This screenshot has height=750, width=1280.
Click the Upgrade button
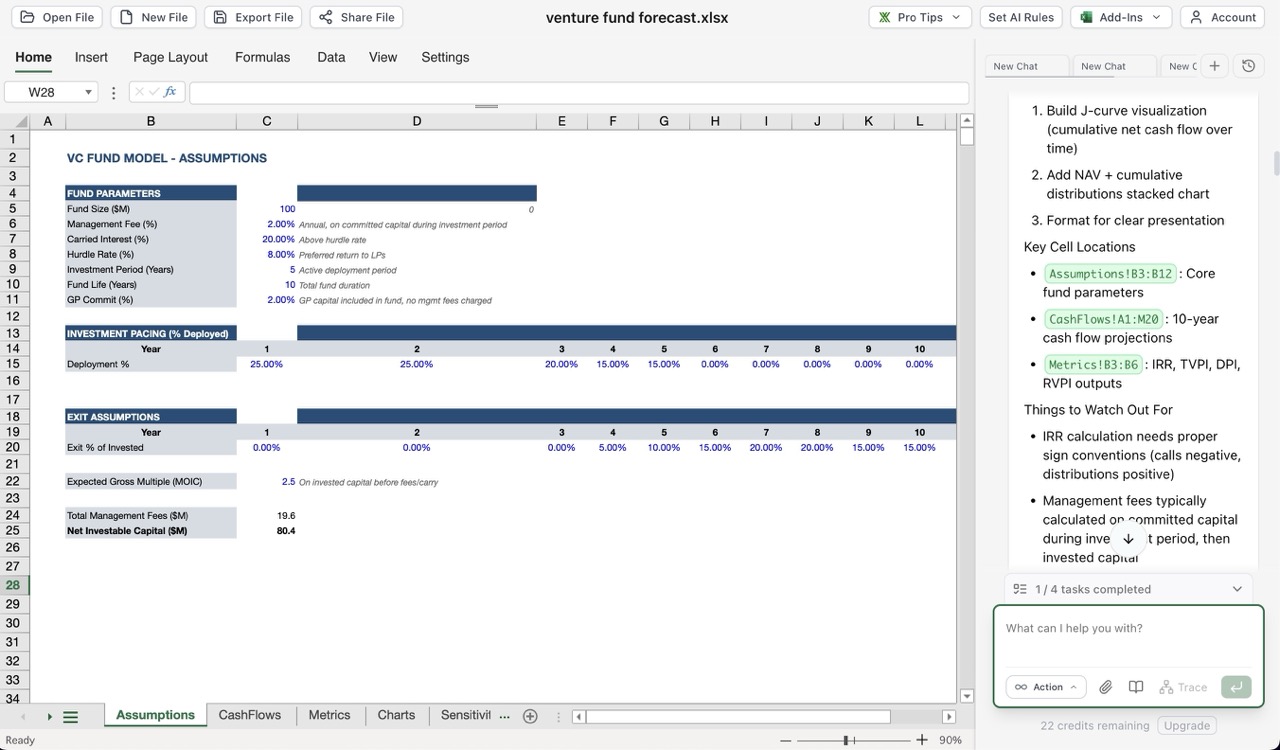click(x=1186, y=725)
